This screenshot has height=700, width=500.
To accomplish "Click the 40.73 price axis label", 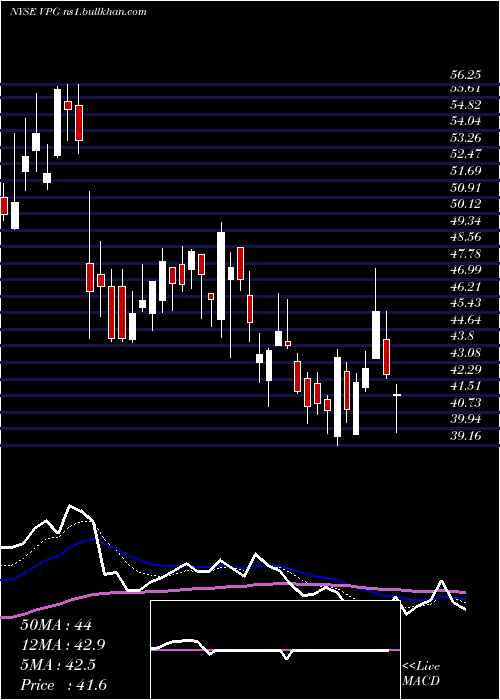I will pos(466,403).
